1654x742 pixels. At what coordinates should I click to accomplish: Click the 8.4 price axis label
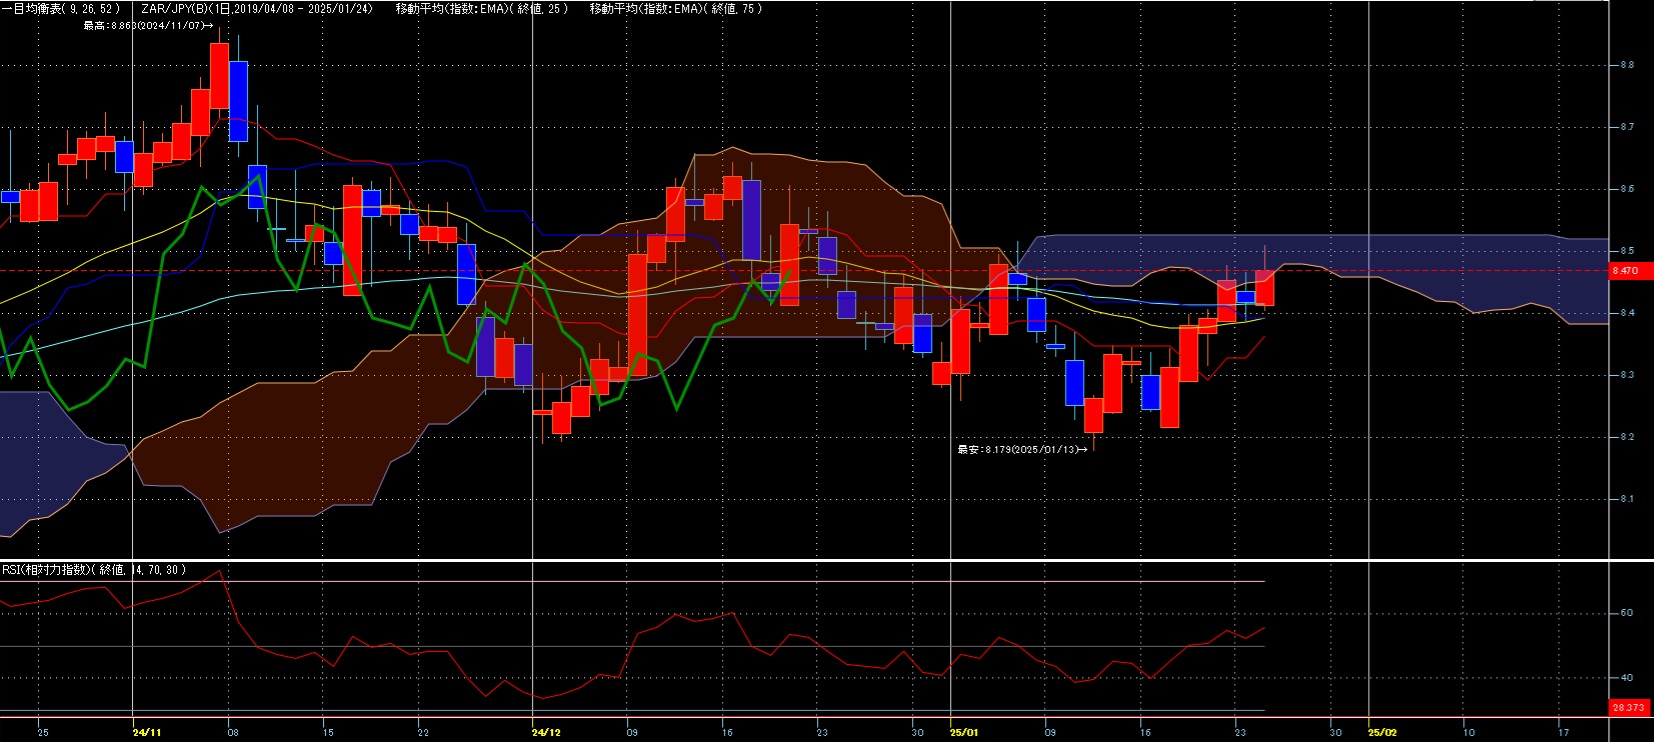(1627, 313)
